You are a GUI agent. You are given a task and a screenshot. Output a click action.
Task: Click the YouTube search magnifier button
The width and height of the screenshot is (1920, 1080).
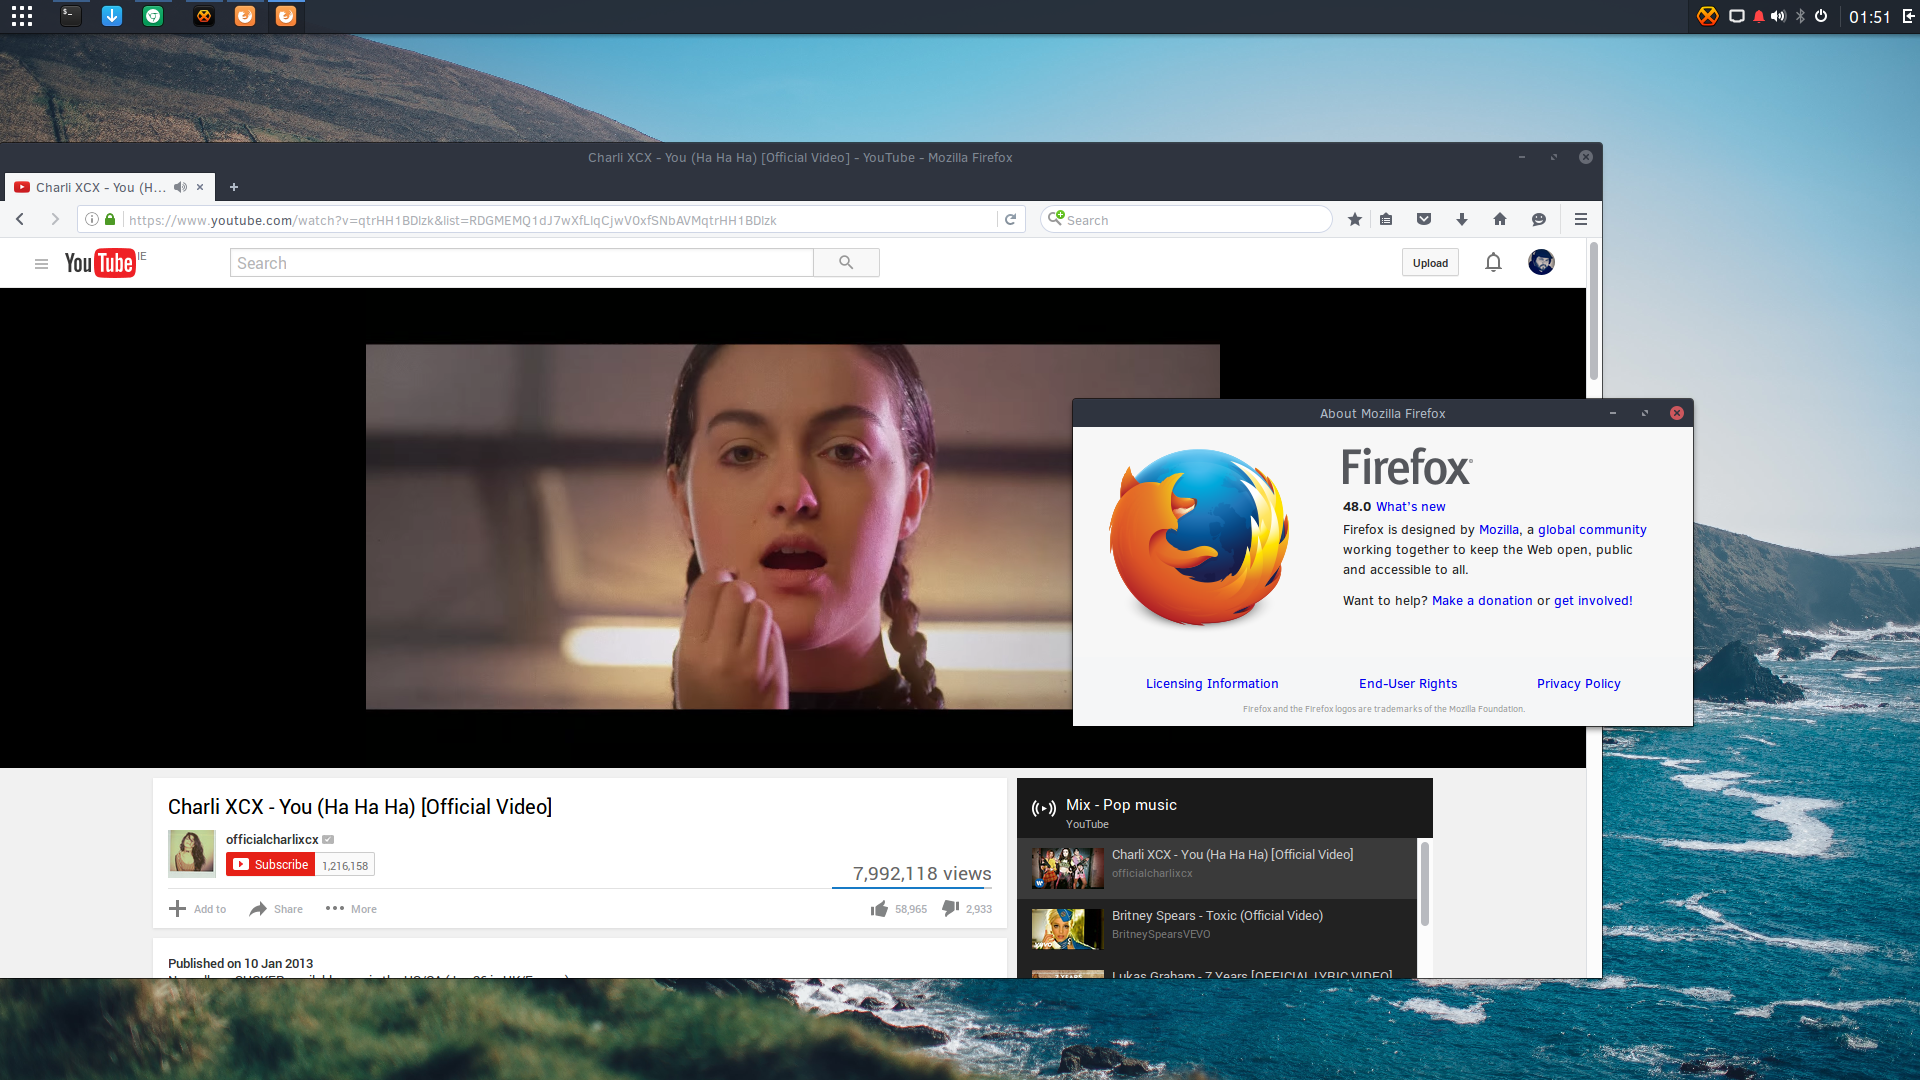tap(846, 263)
